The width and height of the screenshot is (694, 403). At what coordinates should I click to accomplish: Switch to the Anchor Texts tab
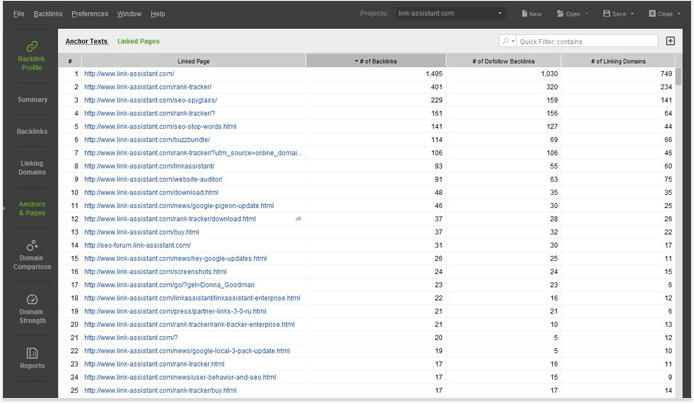[x=87, y=41]
